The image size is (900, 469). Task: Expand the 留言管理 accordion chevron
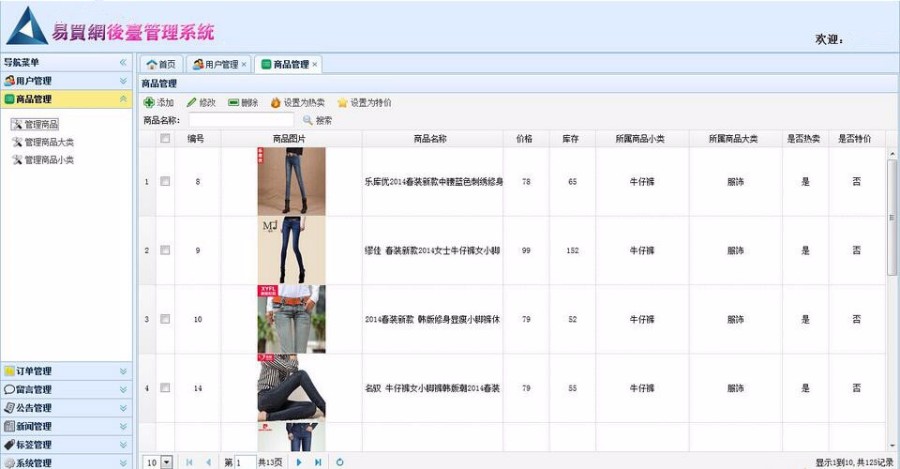(x=123, y=390)
